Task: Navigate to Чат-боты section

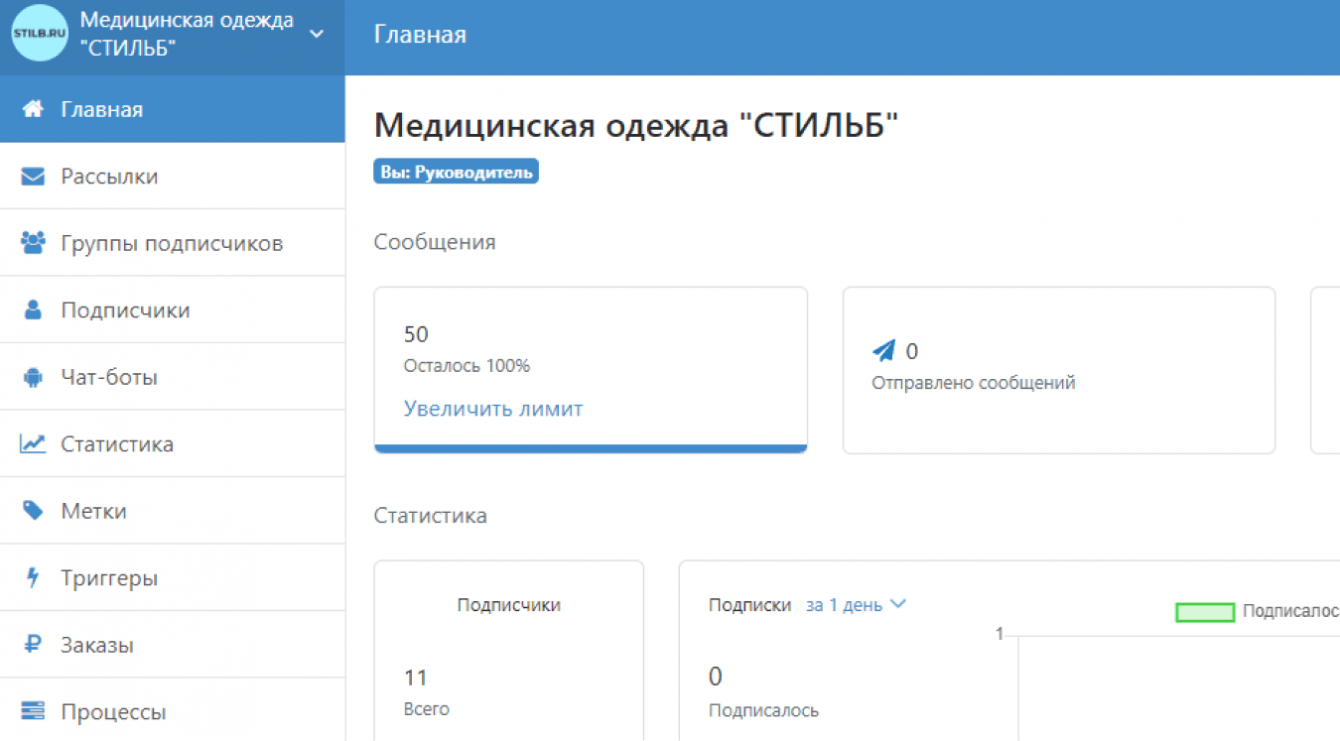Action: coord(172,377)
